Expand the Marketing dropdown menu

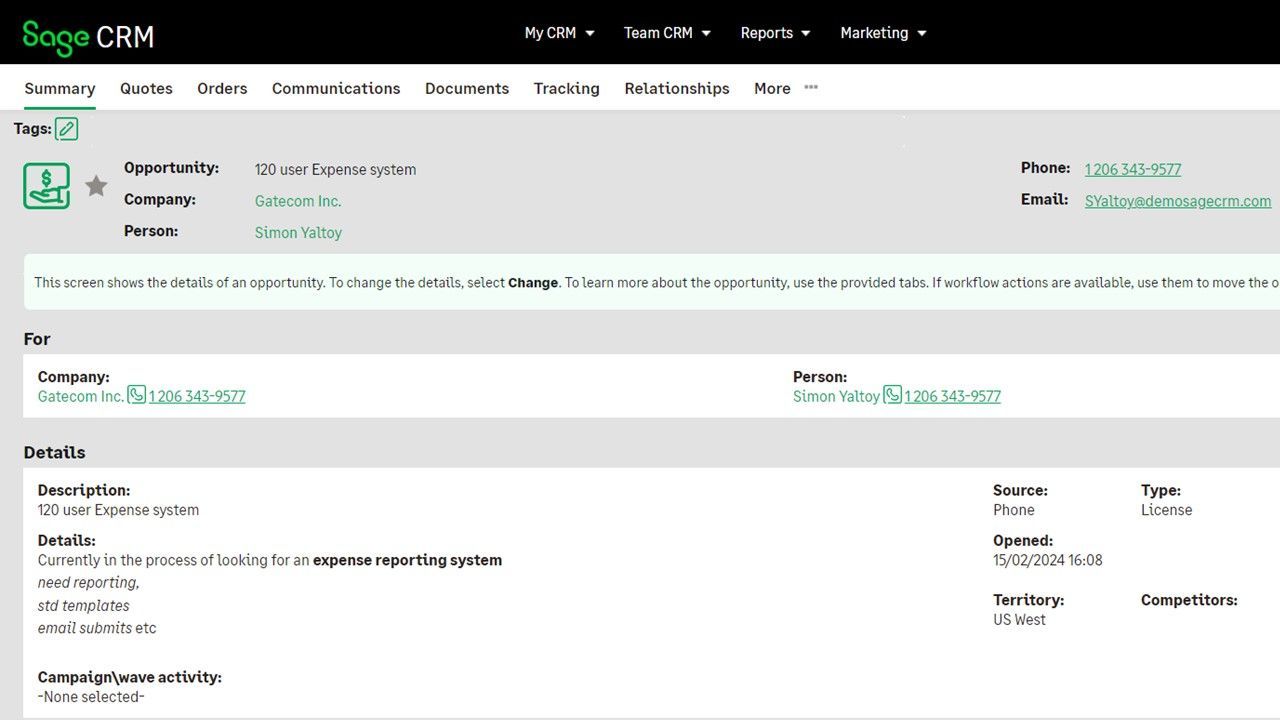(x=883, y=33)
